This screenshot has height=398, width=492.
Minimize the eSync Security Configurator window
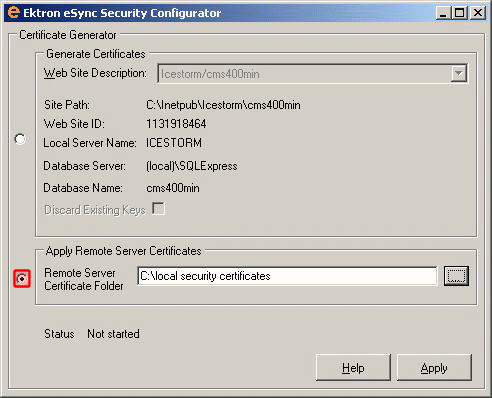click(443, 13)
